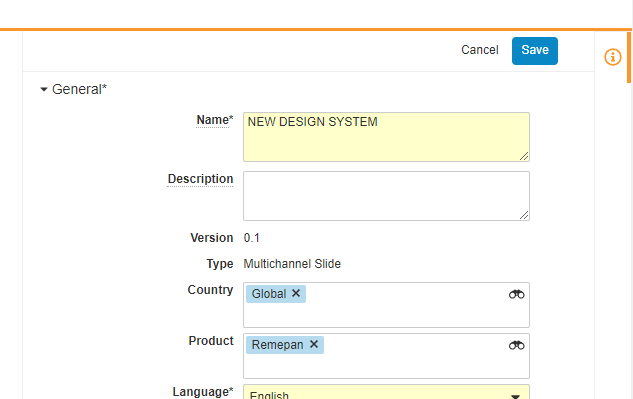Image resolution: width=633 pixels, height=399 pixels.
Task: Open the Language dropdown arrow
Action: point(515,396)
